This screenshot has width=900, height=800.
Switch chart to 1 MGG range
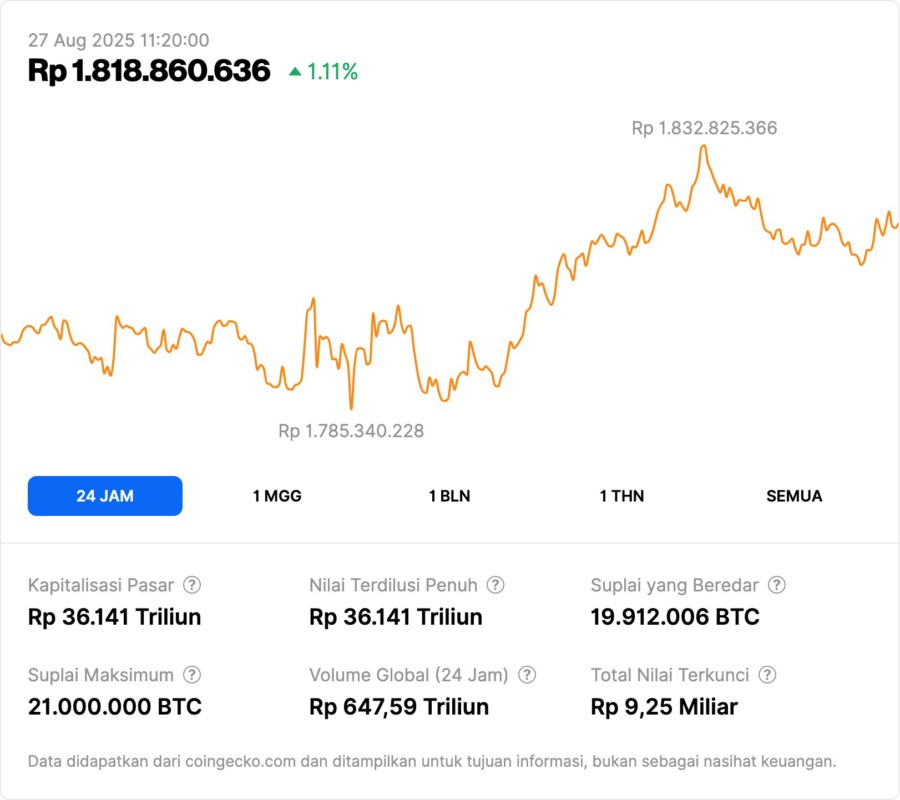(x=277, y=496)
